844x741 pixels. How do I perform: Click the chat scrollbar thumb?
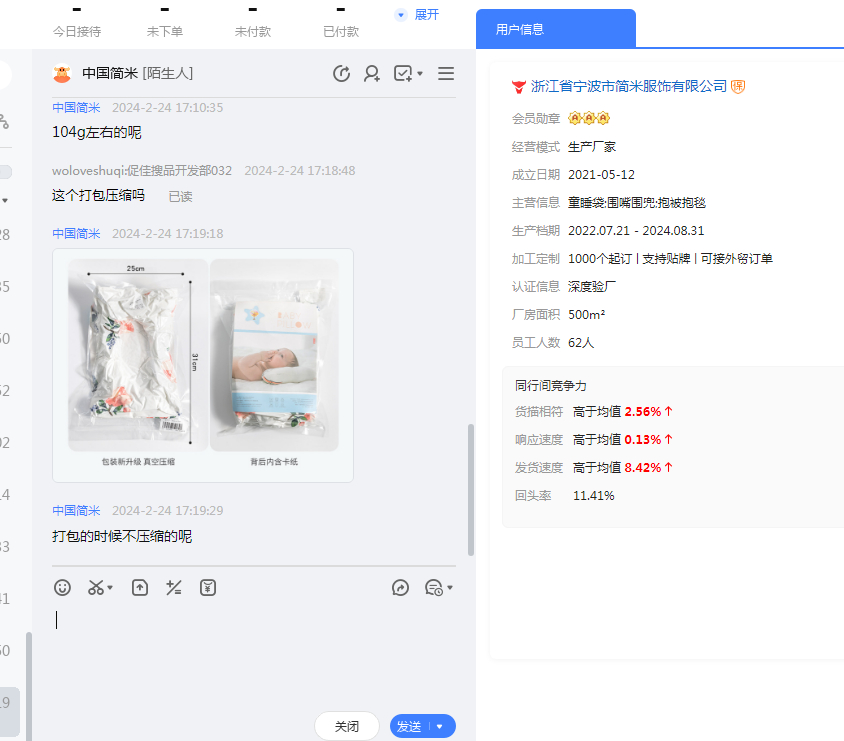(471, 490)
